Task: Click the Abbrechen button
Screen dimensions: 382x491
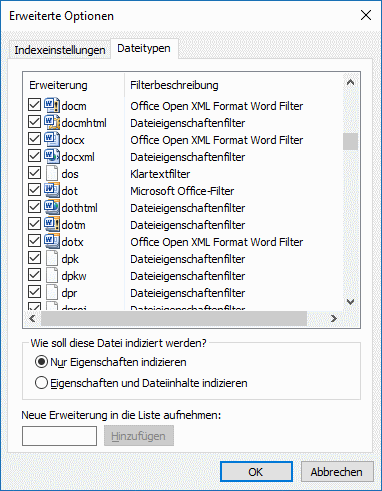Action: (x=337, y=472)
